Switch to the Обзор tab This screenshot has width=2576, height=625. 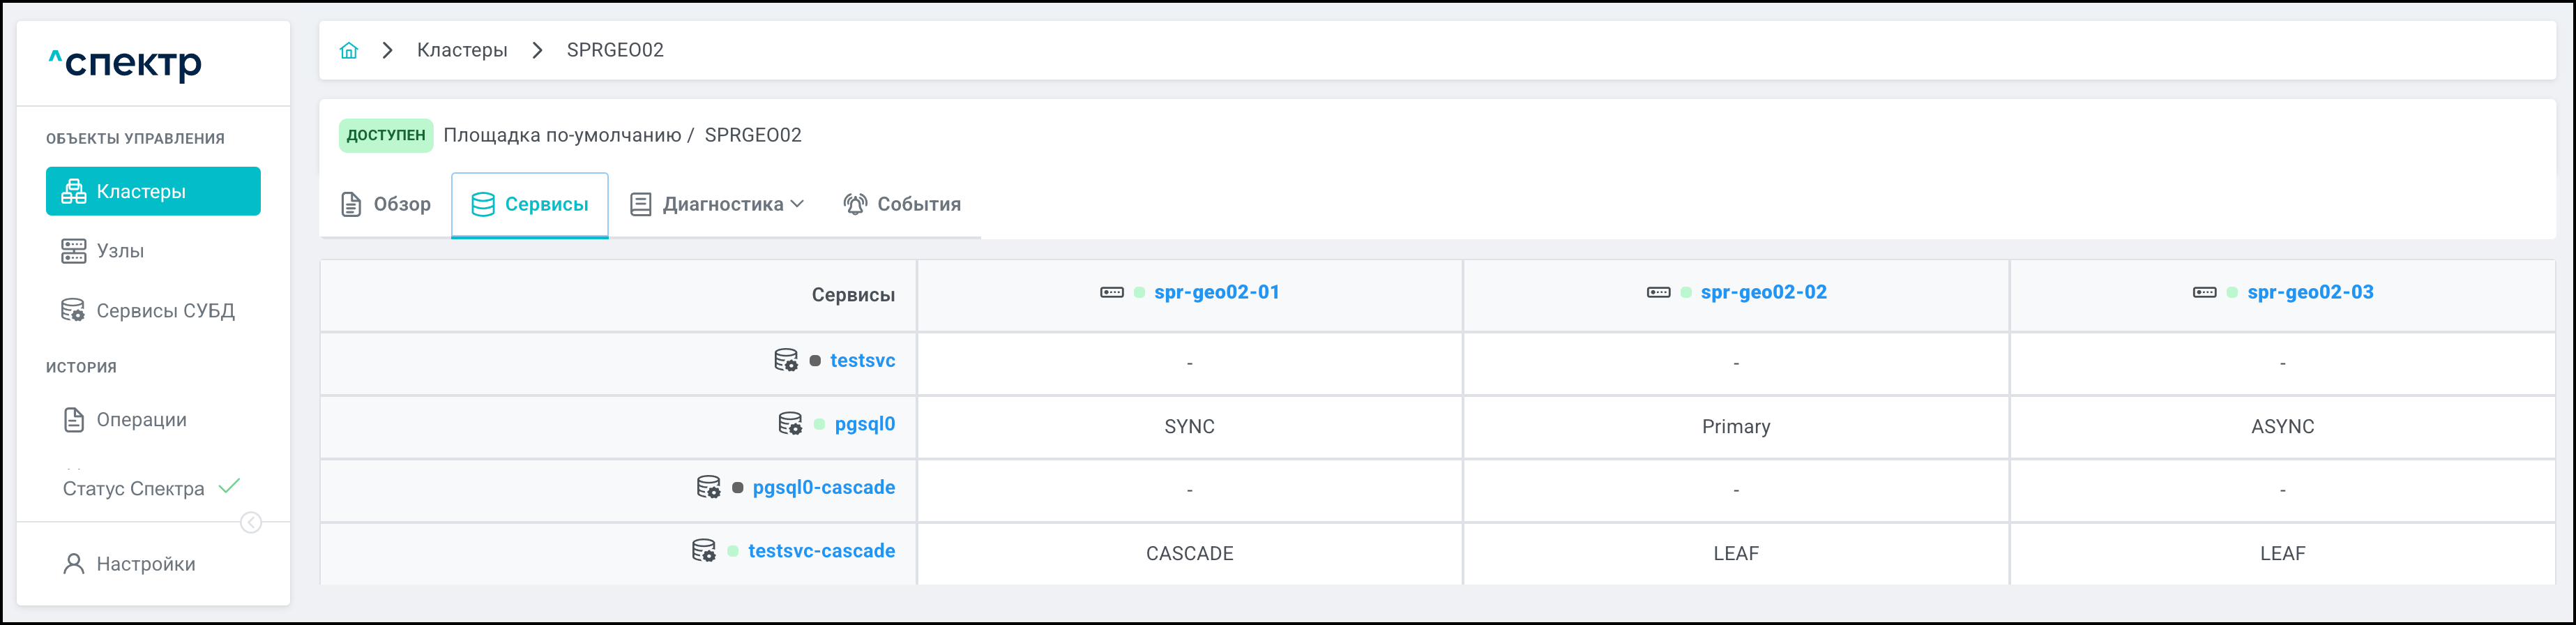(x=386, y=204)
